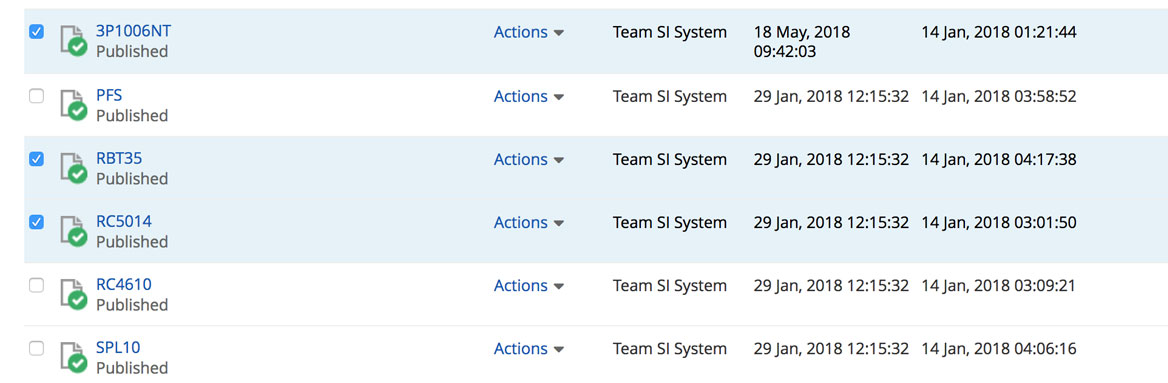Check the SPL10 row checkbox

(36, 348)
